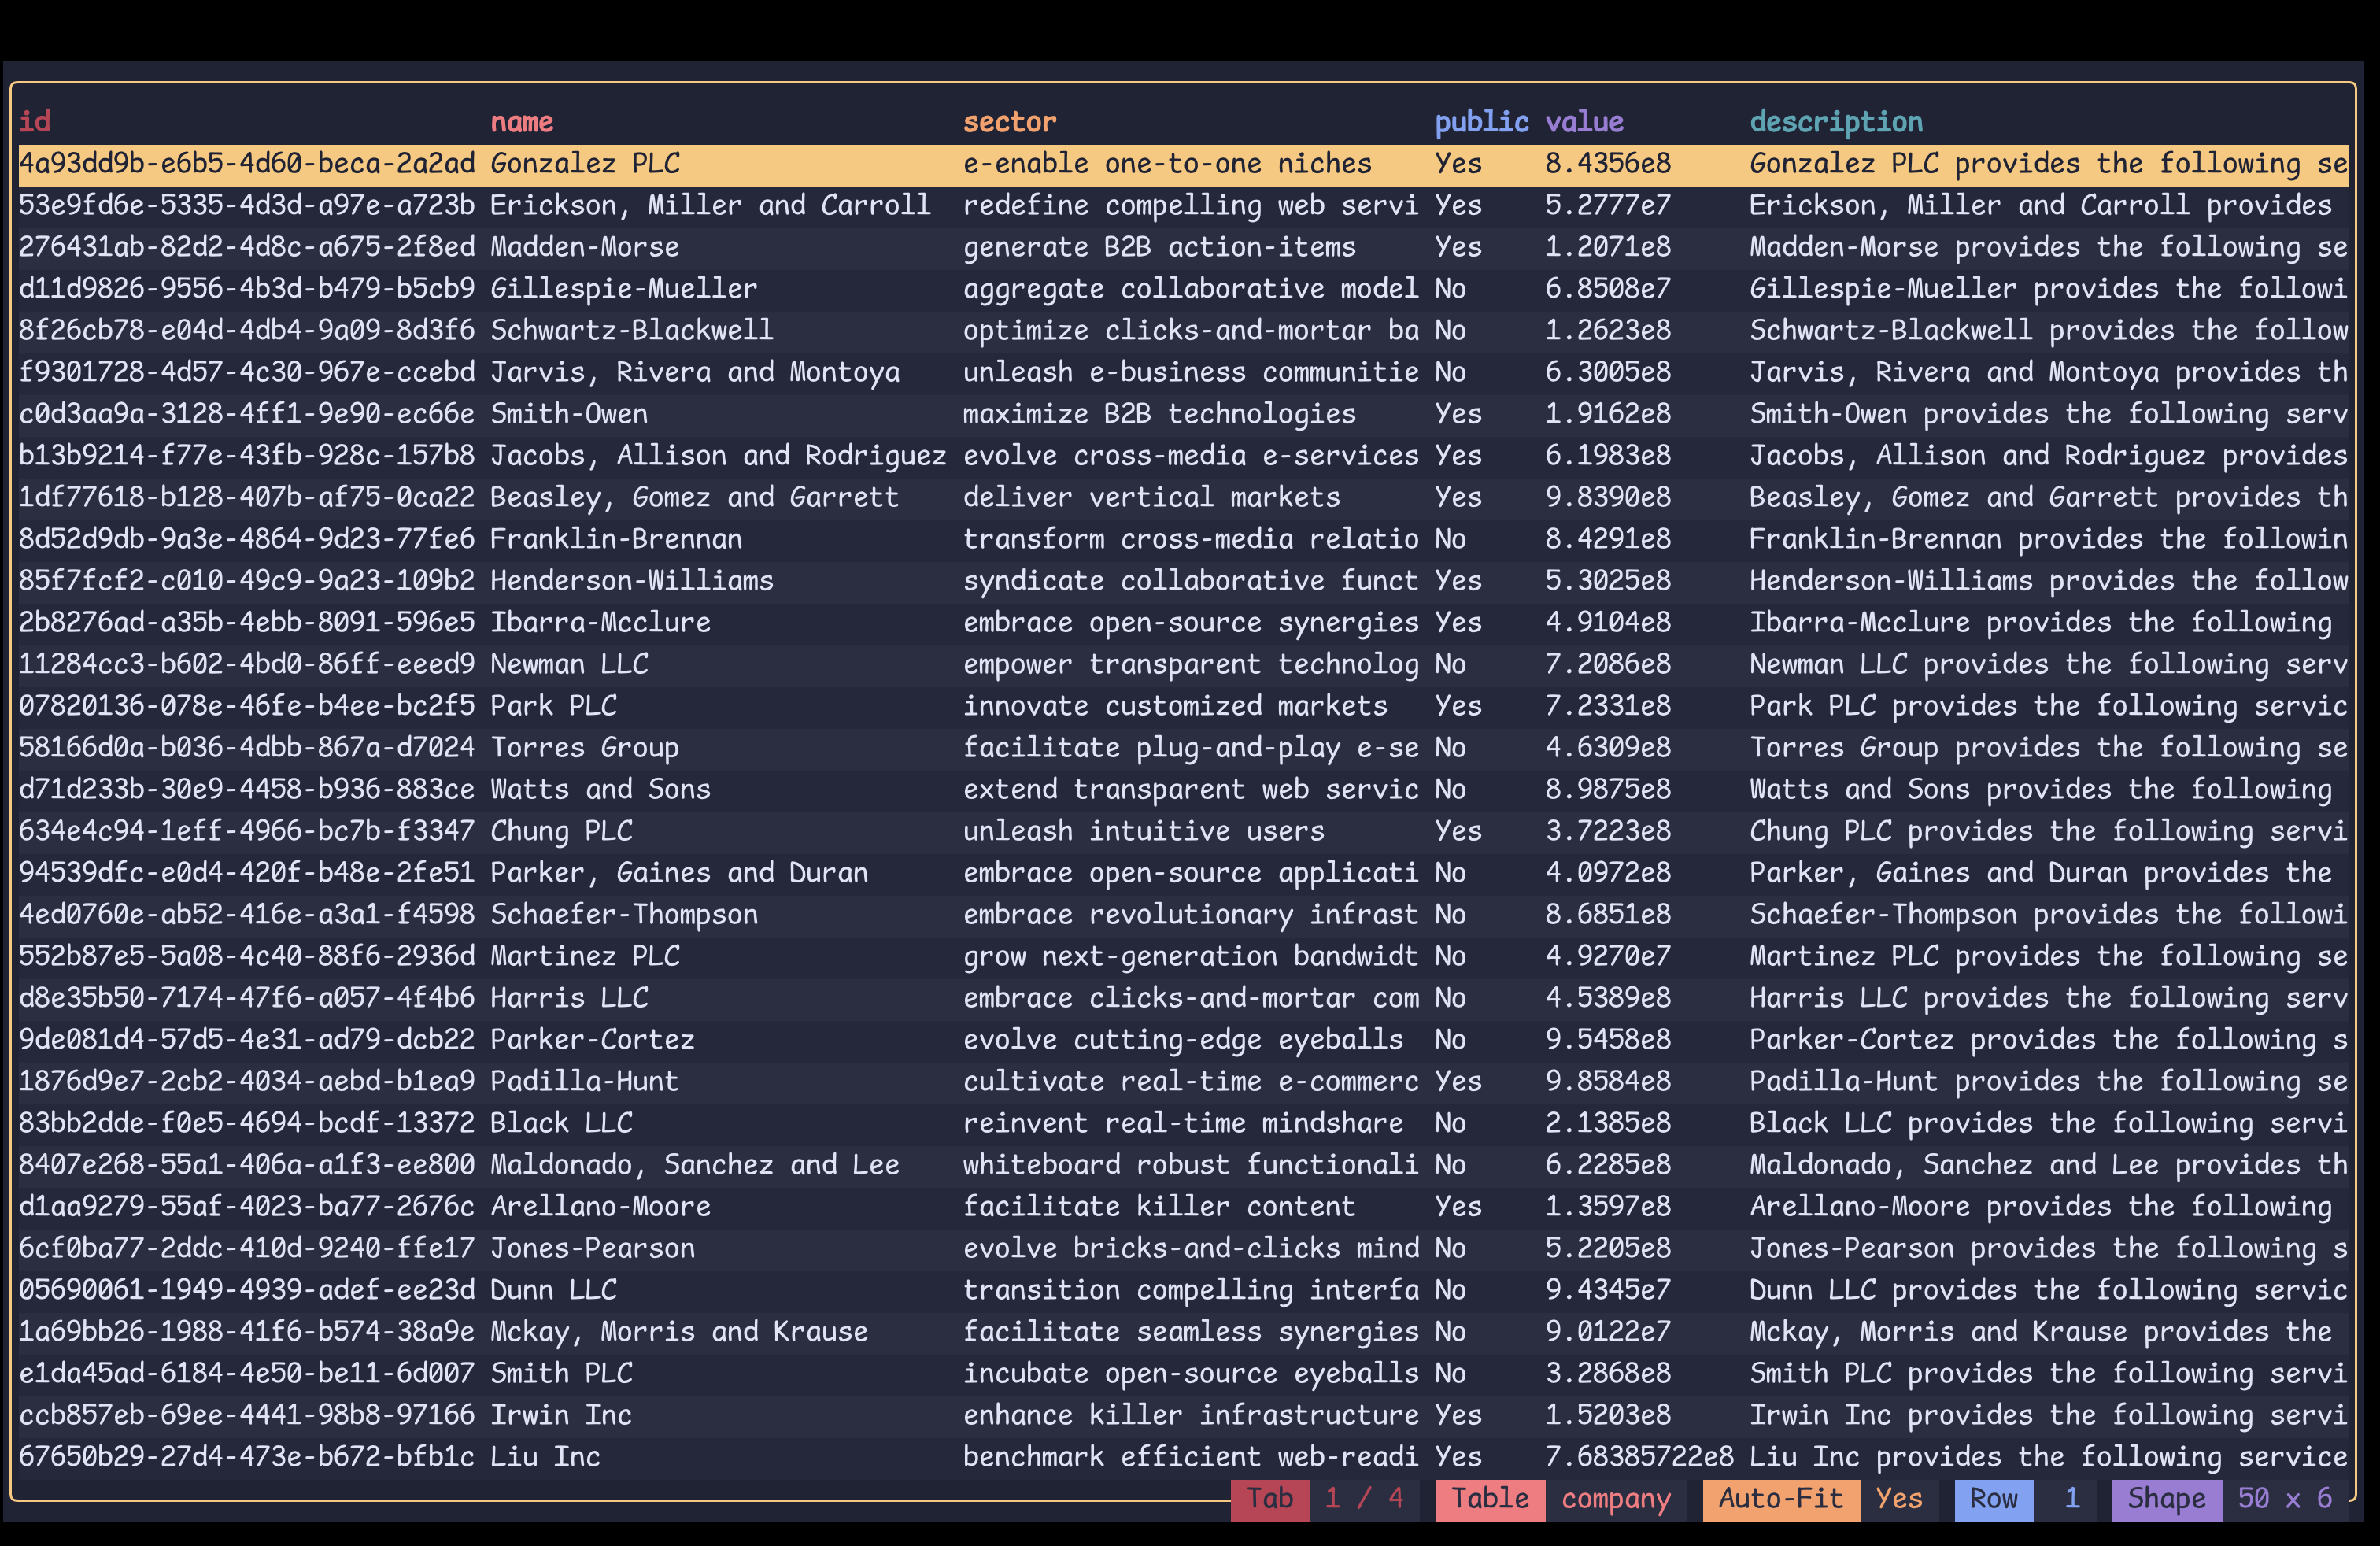This screenshot has height=1546, width=2380.
Task: Select the sector column header
Action: (1009, 122)
